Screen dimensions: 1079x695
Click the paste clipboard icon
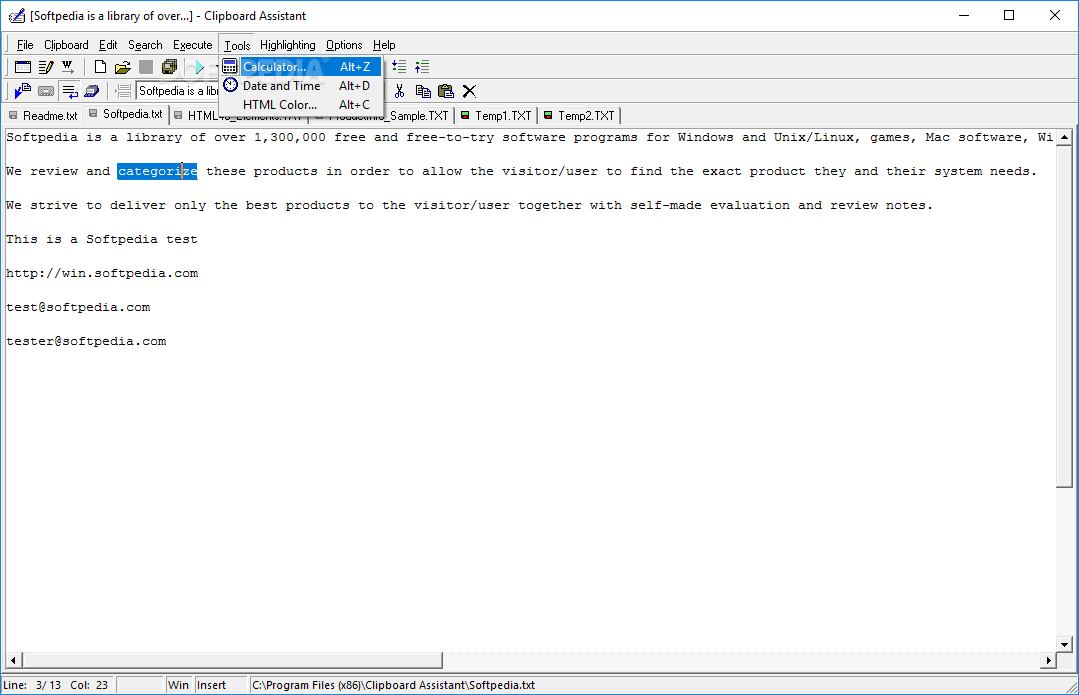(x=446, y=91)
